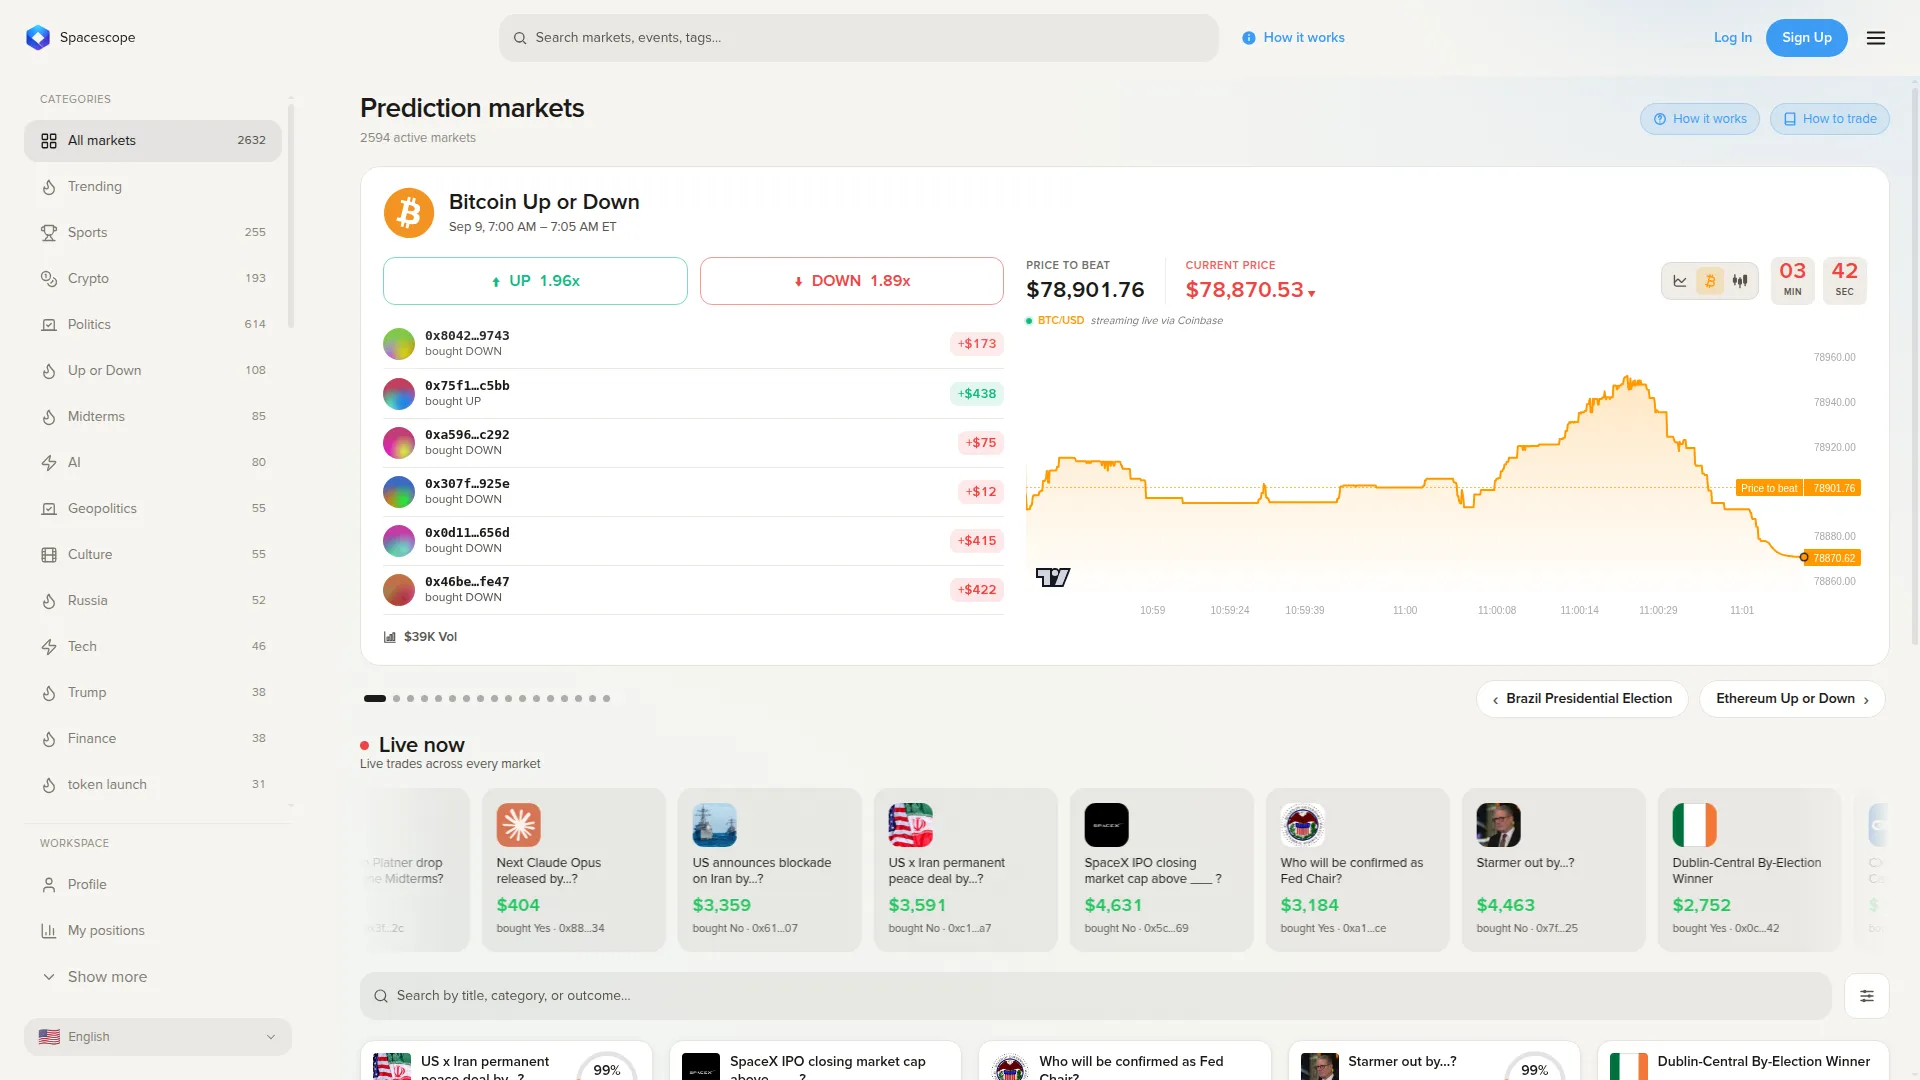Click the Bitcoin market coin icon
The image size is (1920, 1080).
409,213
